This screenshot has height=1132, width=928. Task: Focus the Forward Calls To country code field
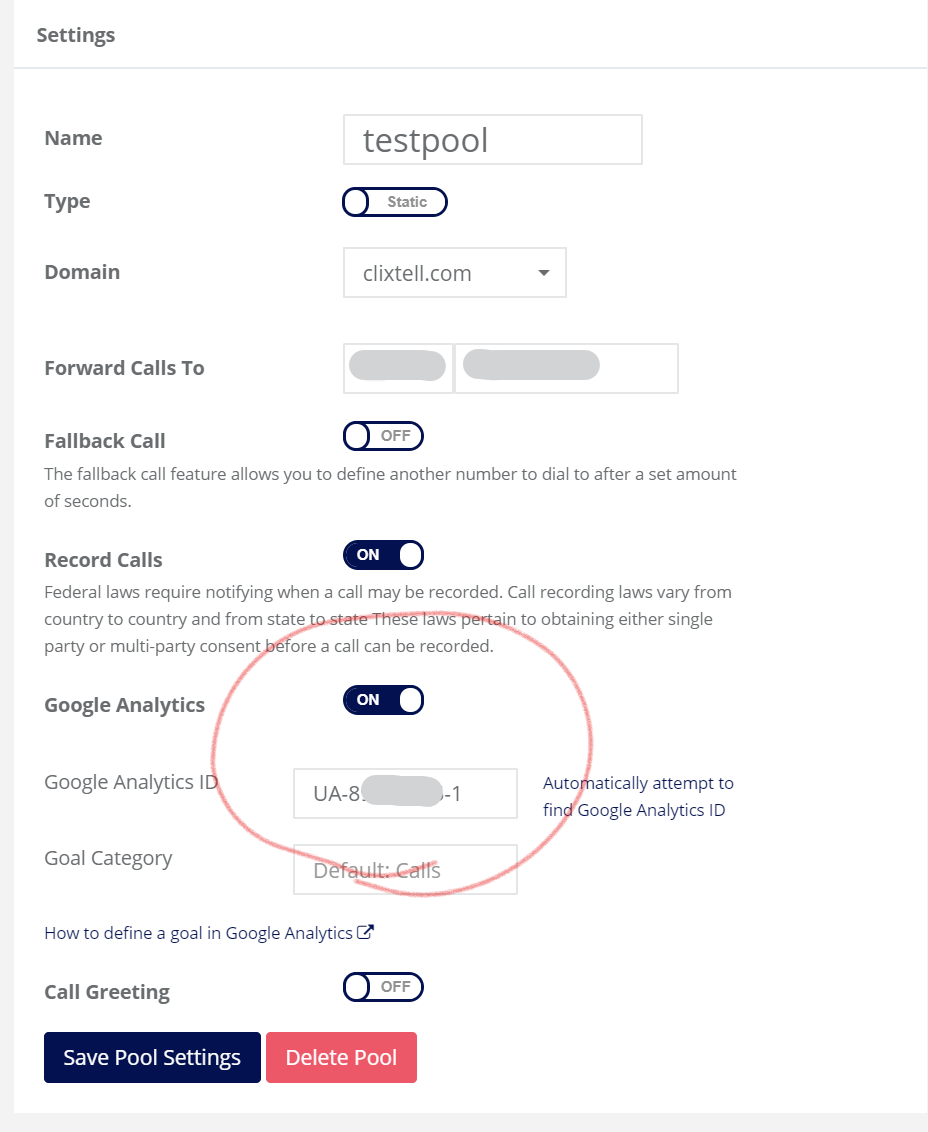(398, 368)
